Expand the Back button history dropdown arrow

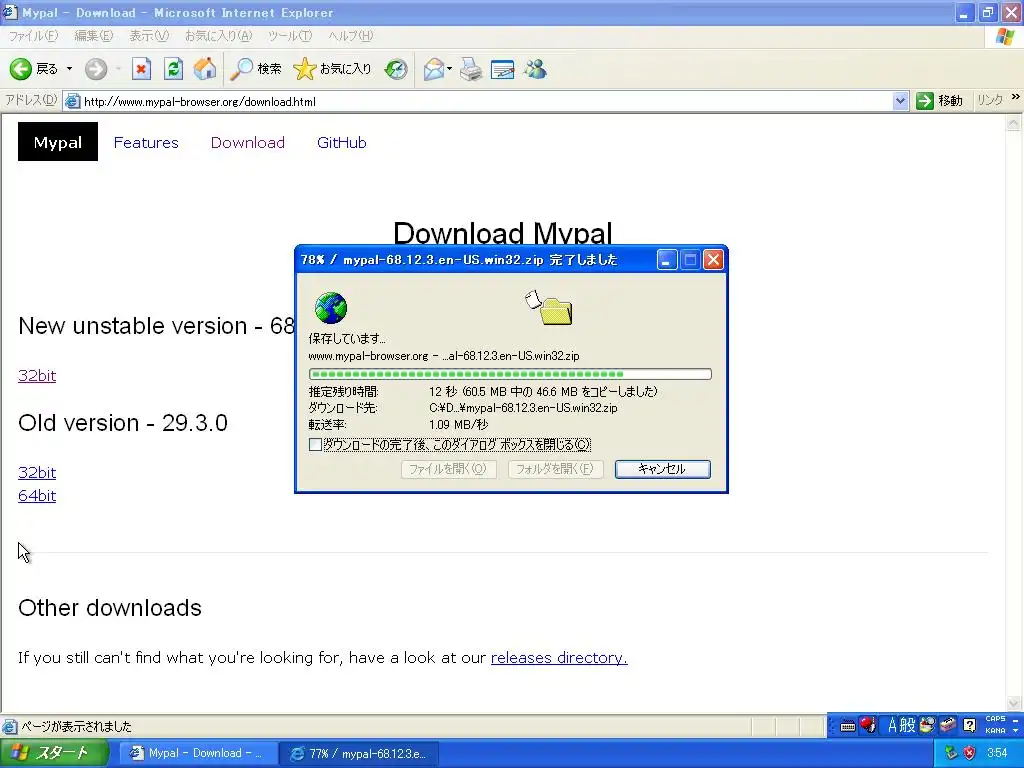[69, 69]
